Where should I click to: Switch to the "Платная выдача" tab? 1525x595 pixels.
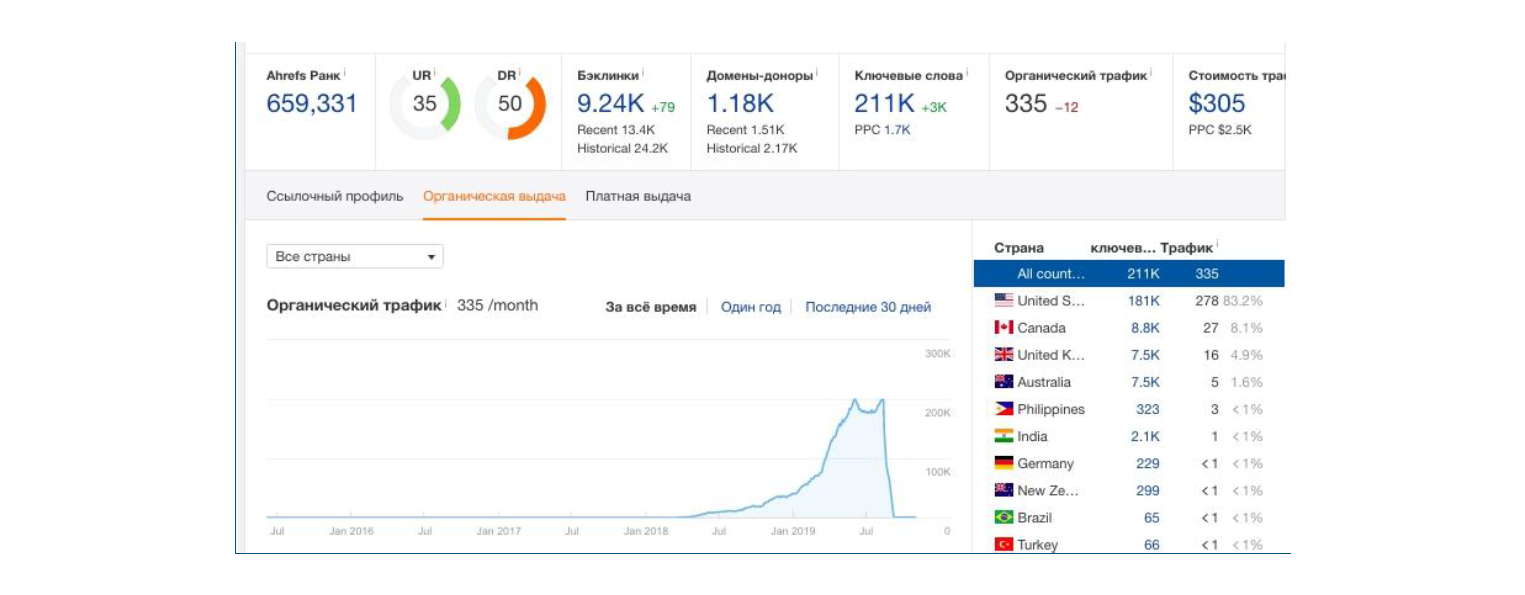638,196
